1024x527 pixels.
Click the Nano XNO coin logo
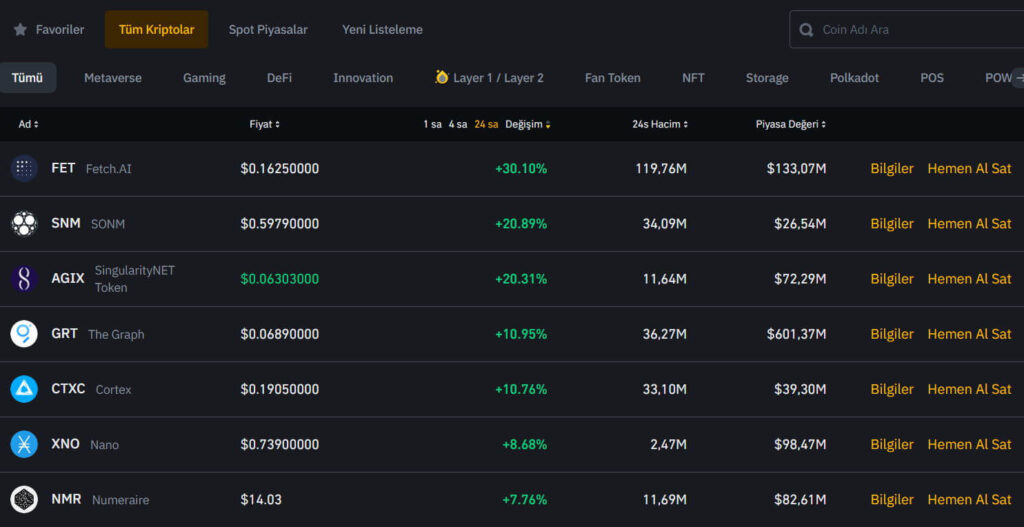click(24, 444)
